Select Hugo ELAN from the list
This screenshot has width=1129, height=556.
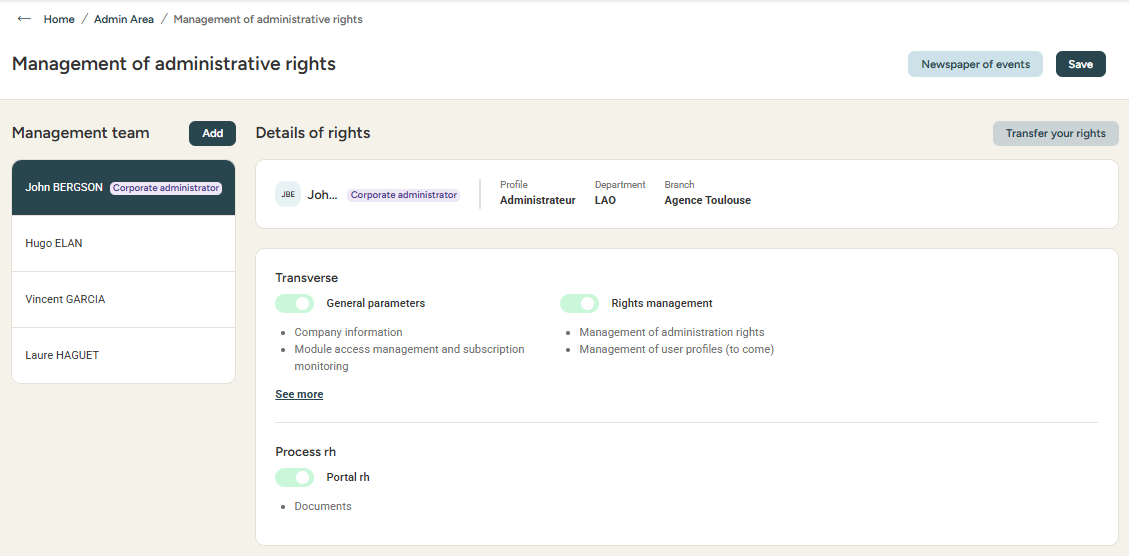[x=54, y=243]
